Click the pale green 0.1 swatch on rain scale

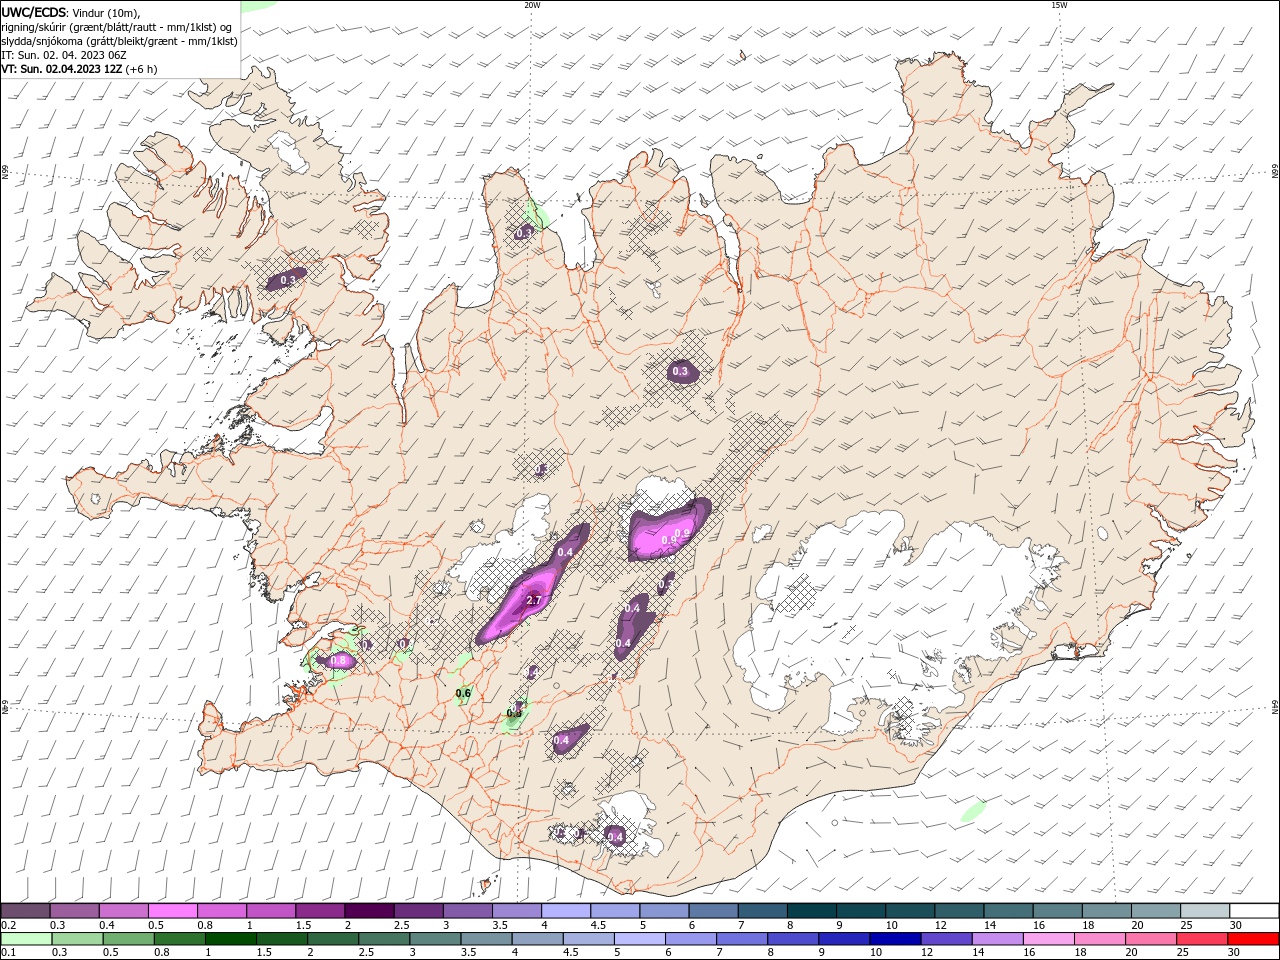click(26, 939)
